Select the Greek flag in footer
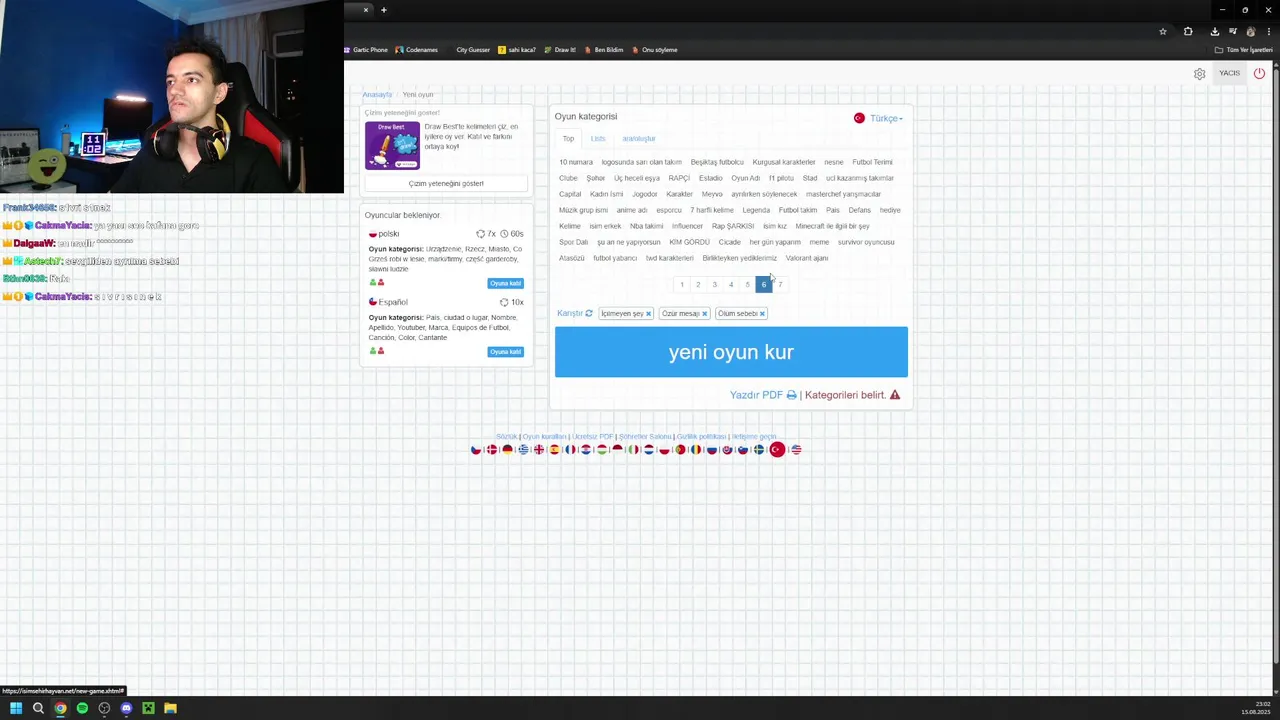This screenshot has width=1280, height=720. coord(523,450)
